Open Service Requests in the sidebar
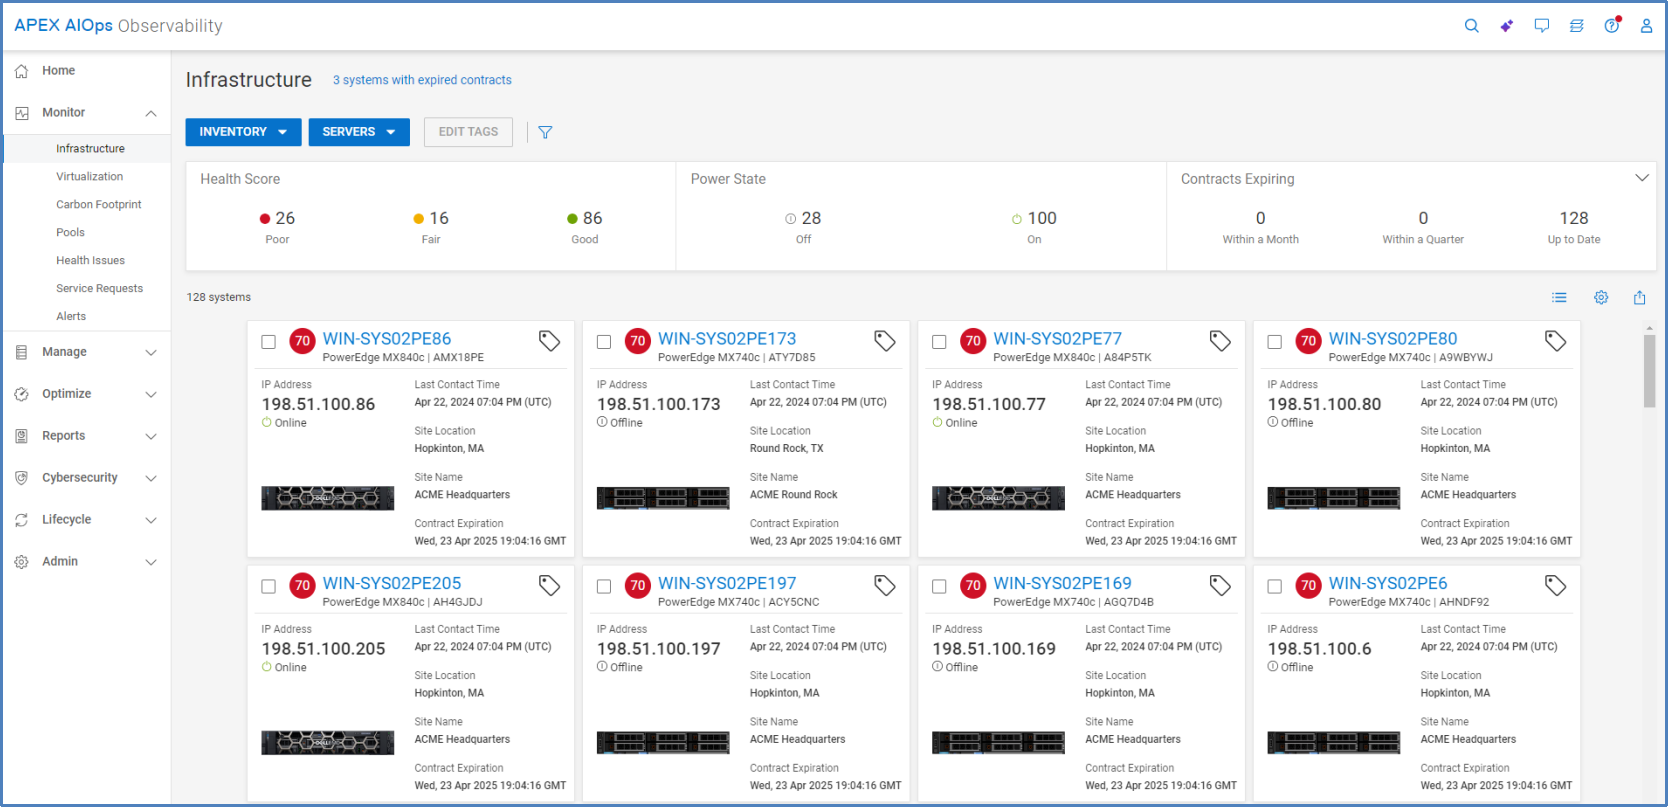The width and height of the screenshot is (1669, 808). (x=99, y=289)
